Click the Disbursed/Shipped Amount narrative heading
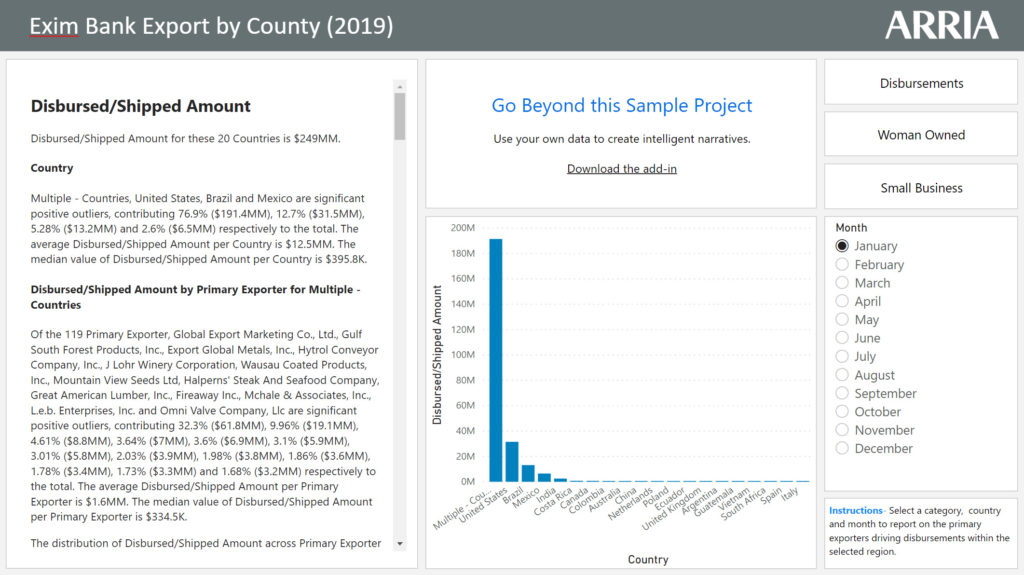Viewport: 1024px width, 575px height. point(140,106)
